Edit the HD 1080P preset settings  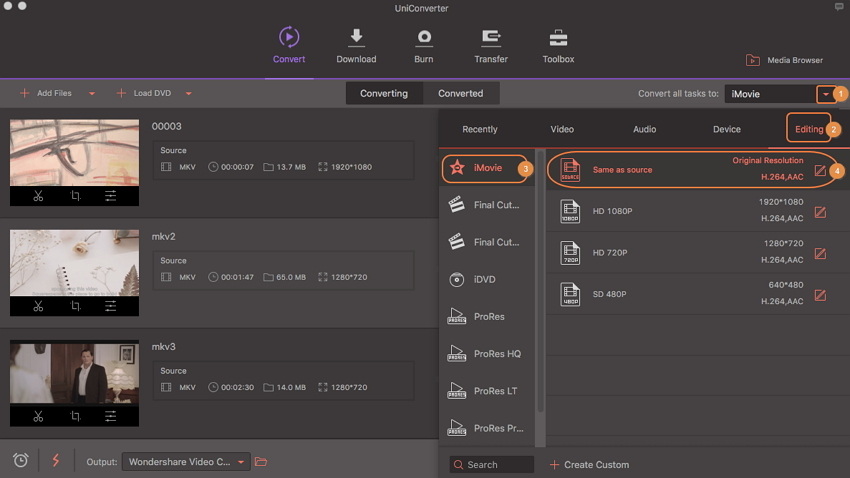pos(820,212)
